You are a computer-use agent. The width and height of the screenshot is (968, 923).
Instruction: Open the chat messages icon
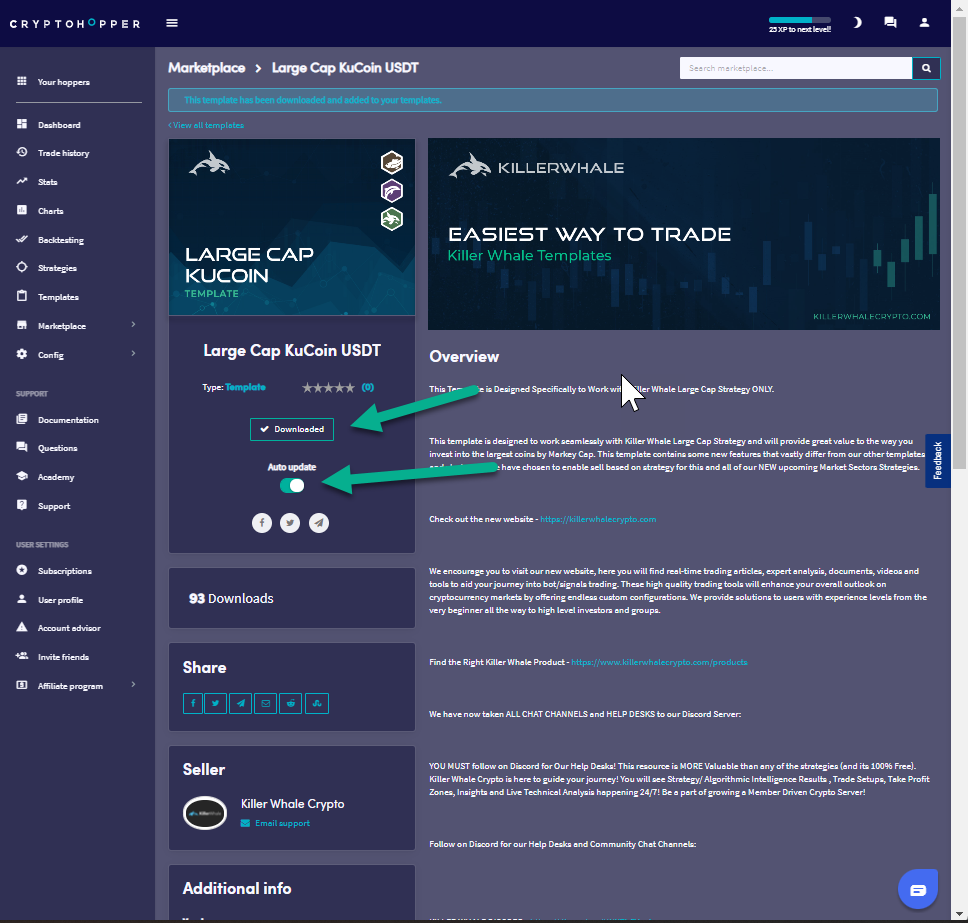click(x=890, y=22)
